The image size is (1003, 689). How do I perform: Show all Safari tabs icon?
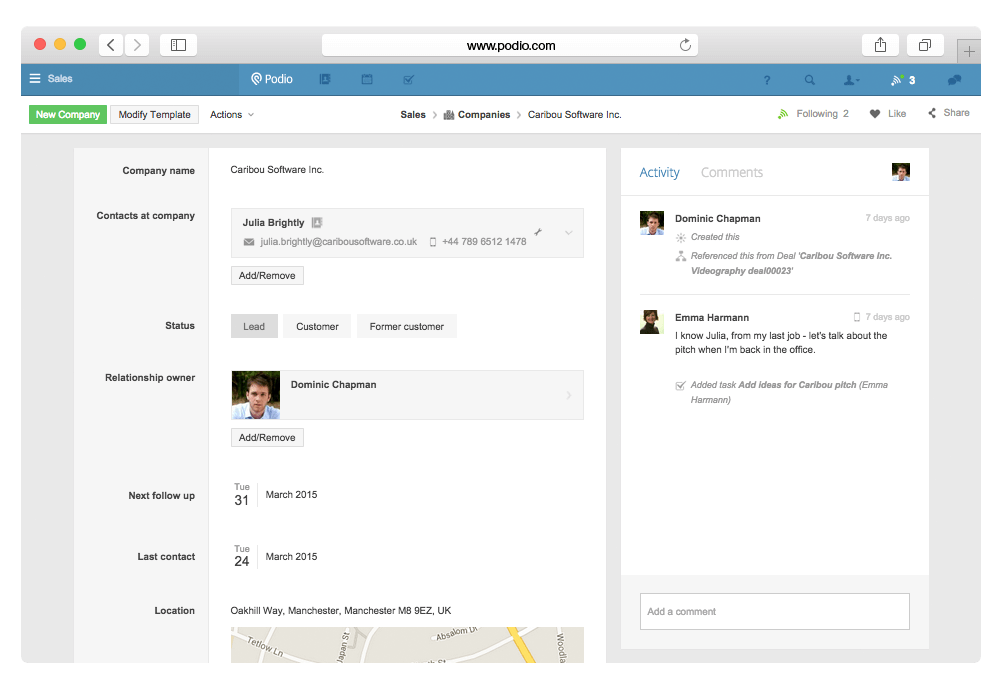pyautogui.click(x=925, y=45)
